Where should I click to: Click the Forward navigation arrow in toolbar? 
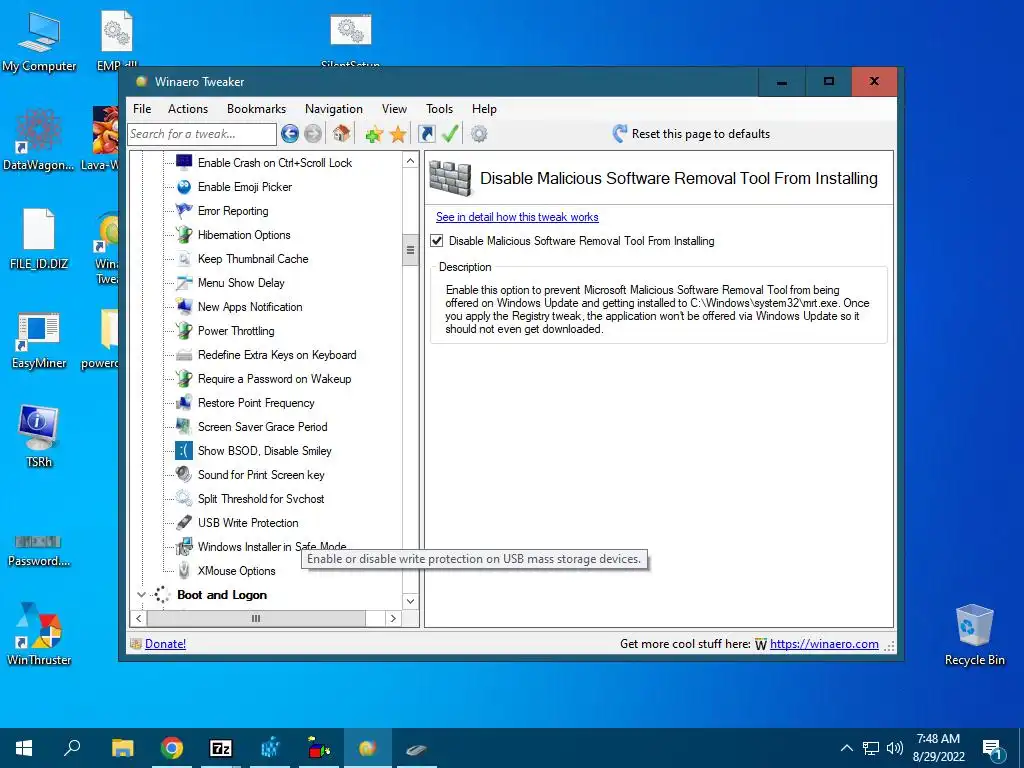313,134
